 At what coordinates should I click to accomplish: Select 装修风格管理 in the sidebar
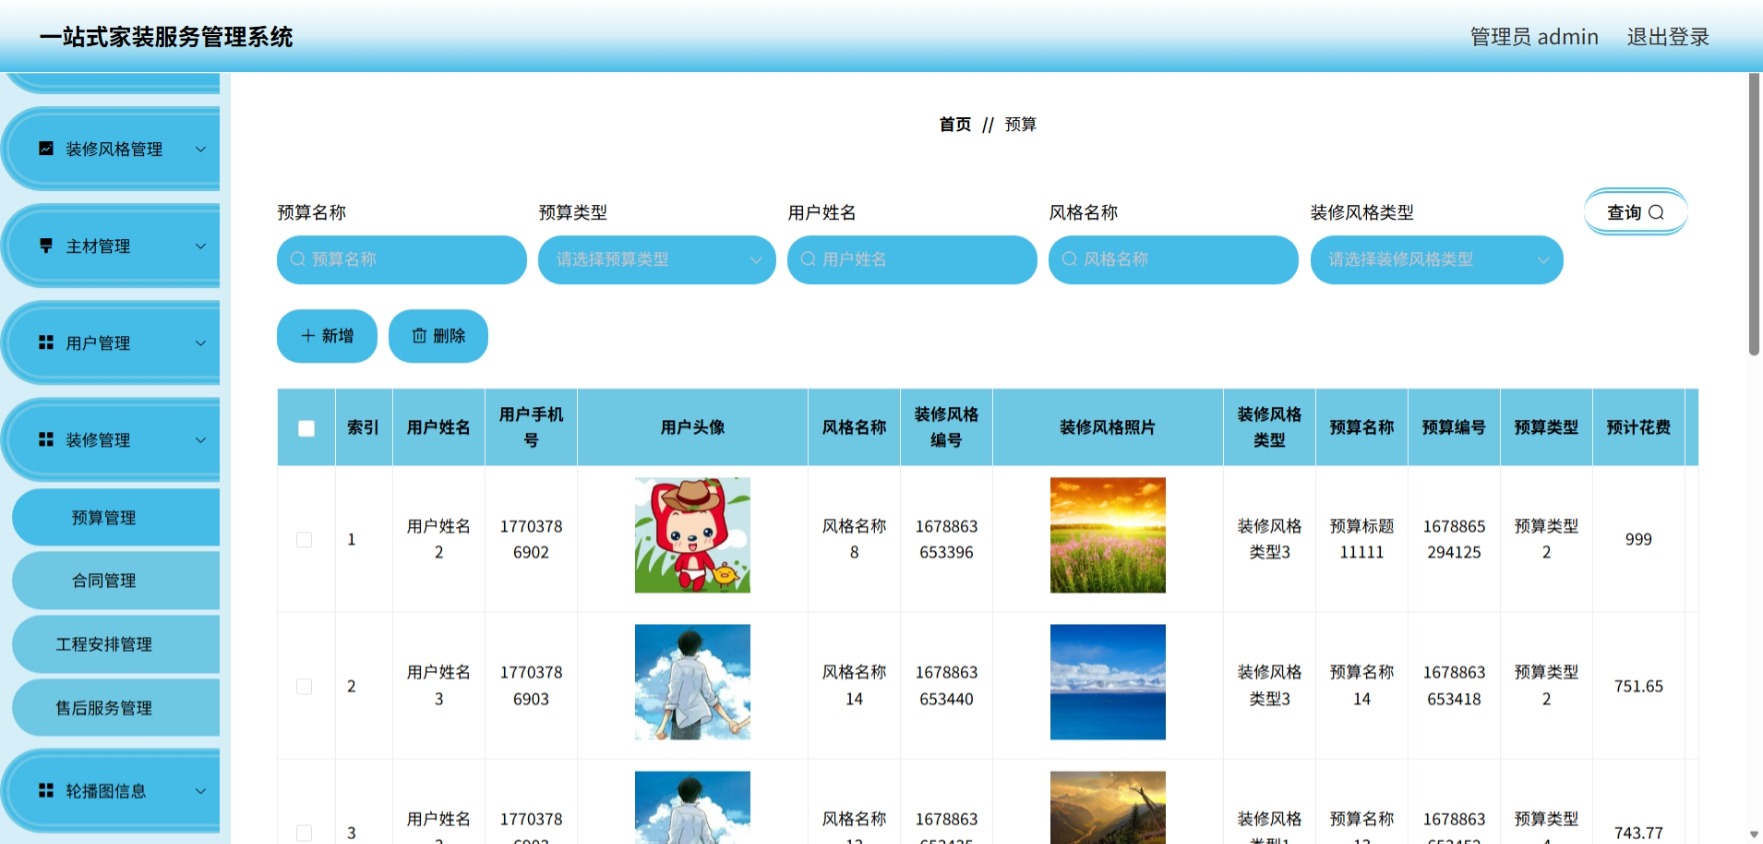point(112,149)
